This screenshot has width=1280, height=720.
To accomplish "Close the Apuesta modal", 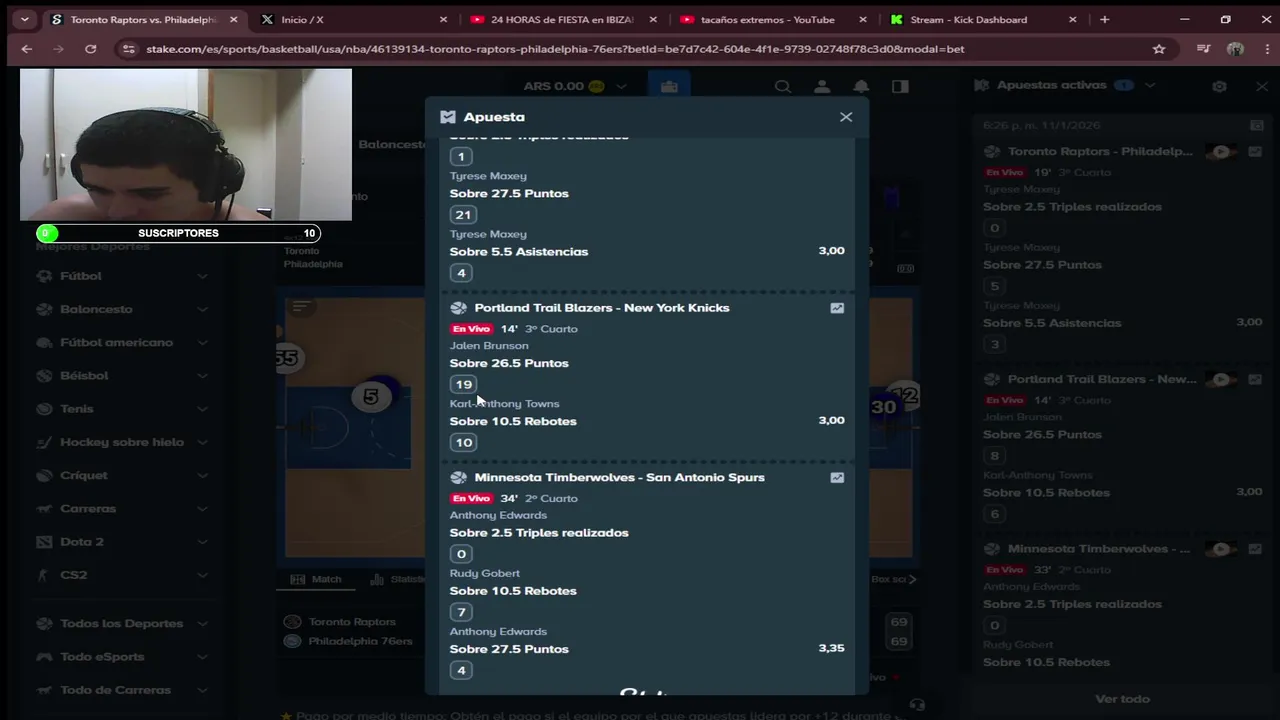I will coord(846,117).
